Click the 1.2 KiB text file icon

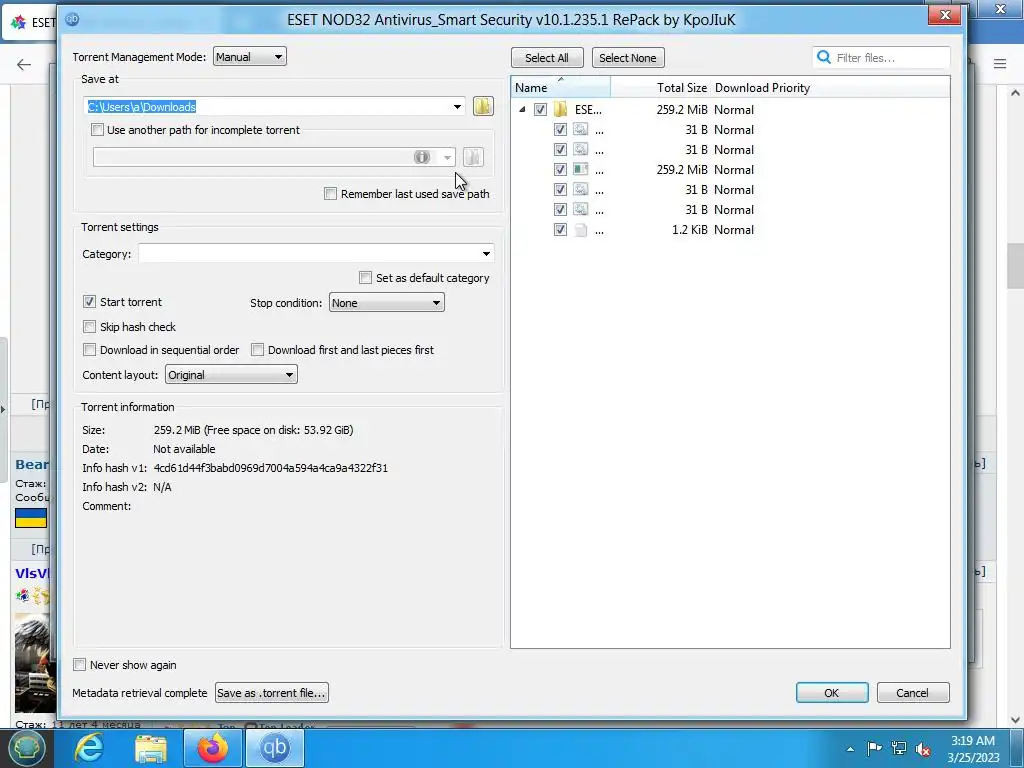click(580, 230)
